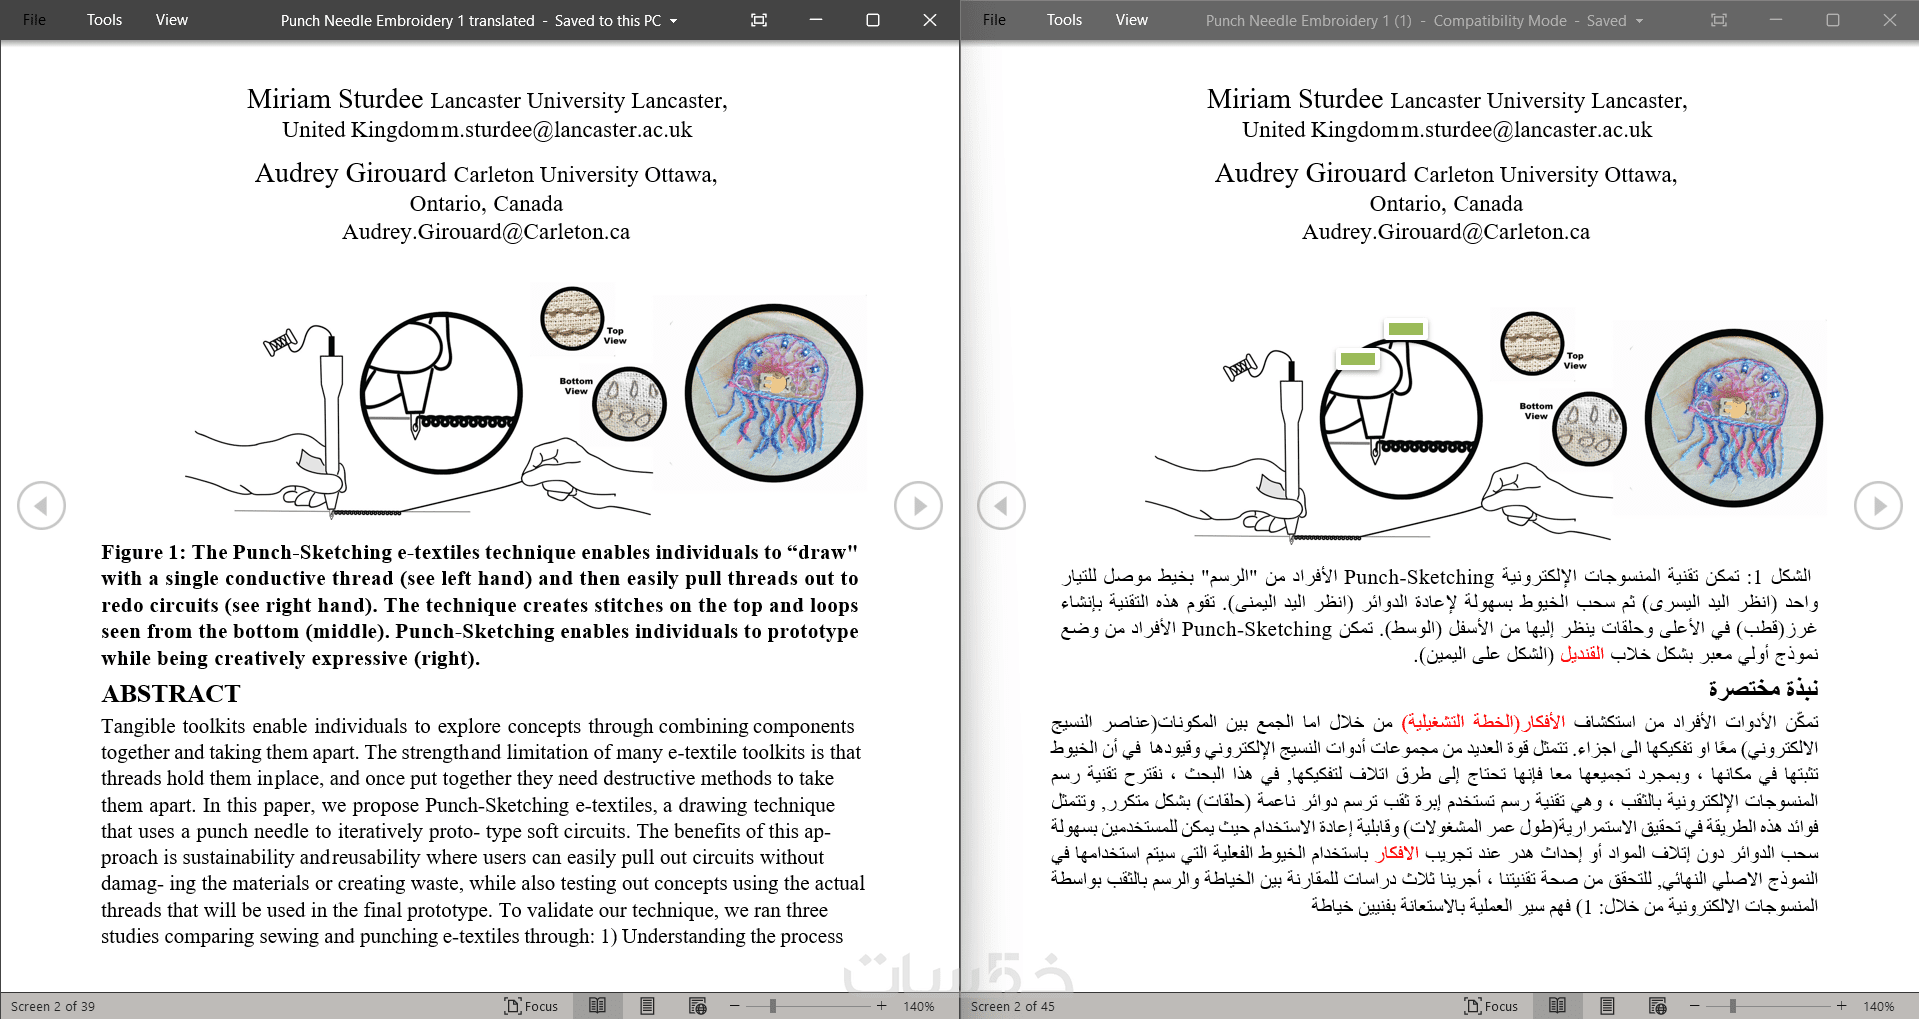This screenshot has height=1019, width=1919.
Task: Click the 140% zoom level in the 39-screen window
Action: point(919,1006)
